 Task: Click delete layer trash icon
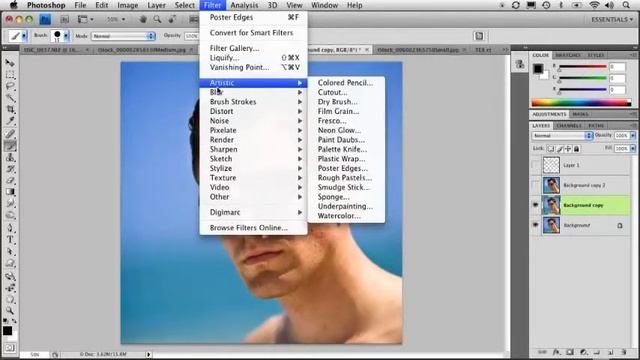click(x=623, y=352)
